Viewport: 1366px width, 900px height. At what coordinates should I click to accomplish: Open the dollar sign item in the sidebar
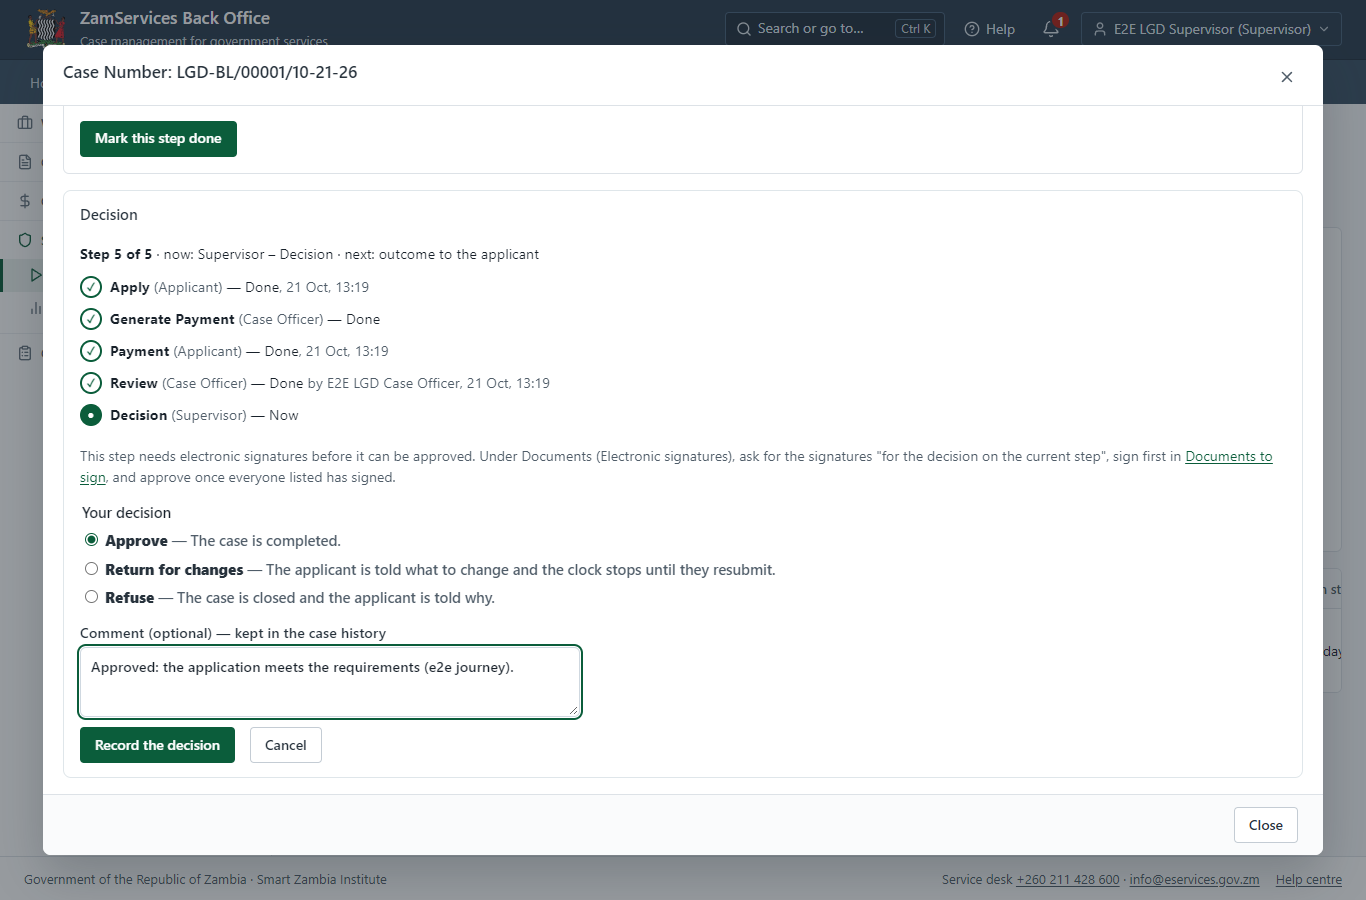click(x=26, y=201)
